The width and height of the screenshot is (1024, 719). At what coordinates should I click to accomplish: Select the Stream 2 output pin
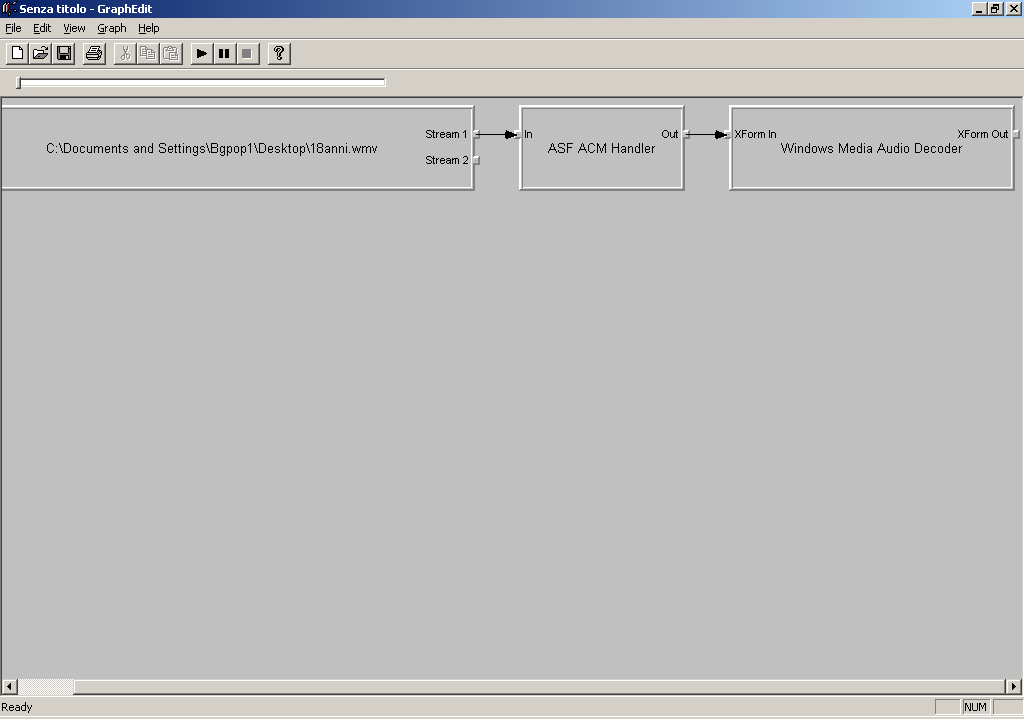[x=476, y=160]
